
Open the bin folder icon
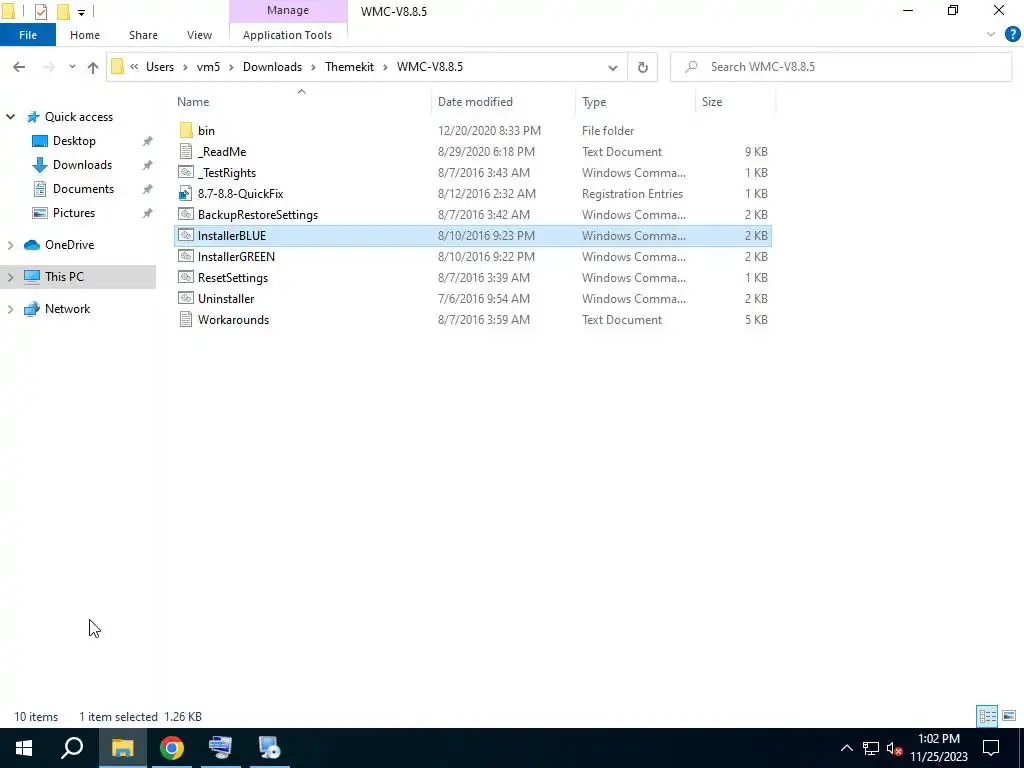pos(186,131)
